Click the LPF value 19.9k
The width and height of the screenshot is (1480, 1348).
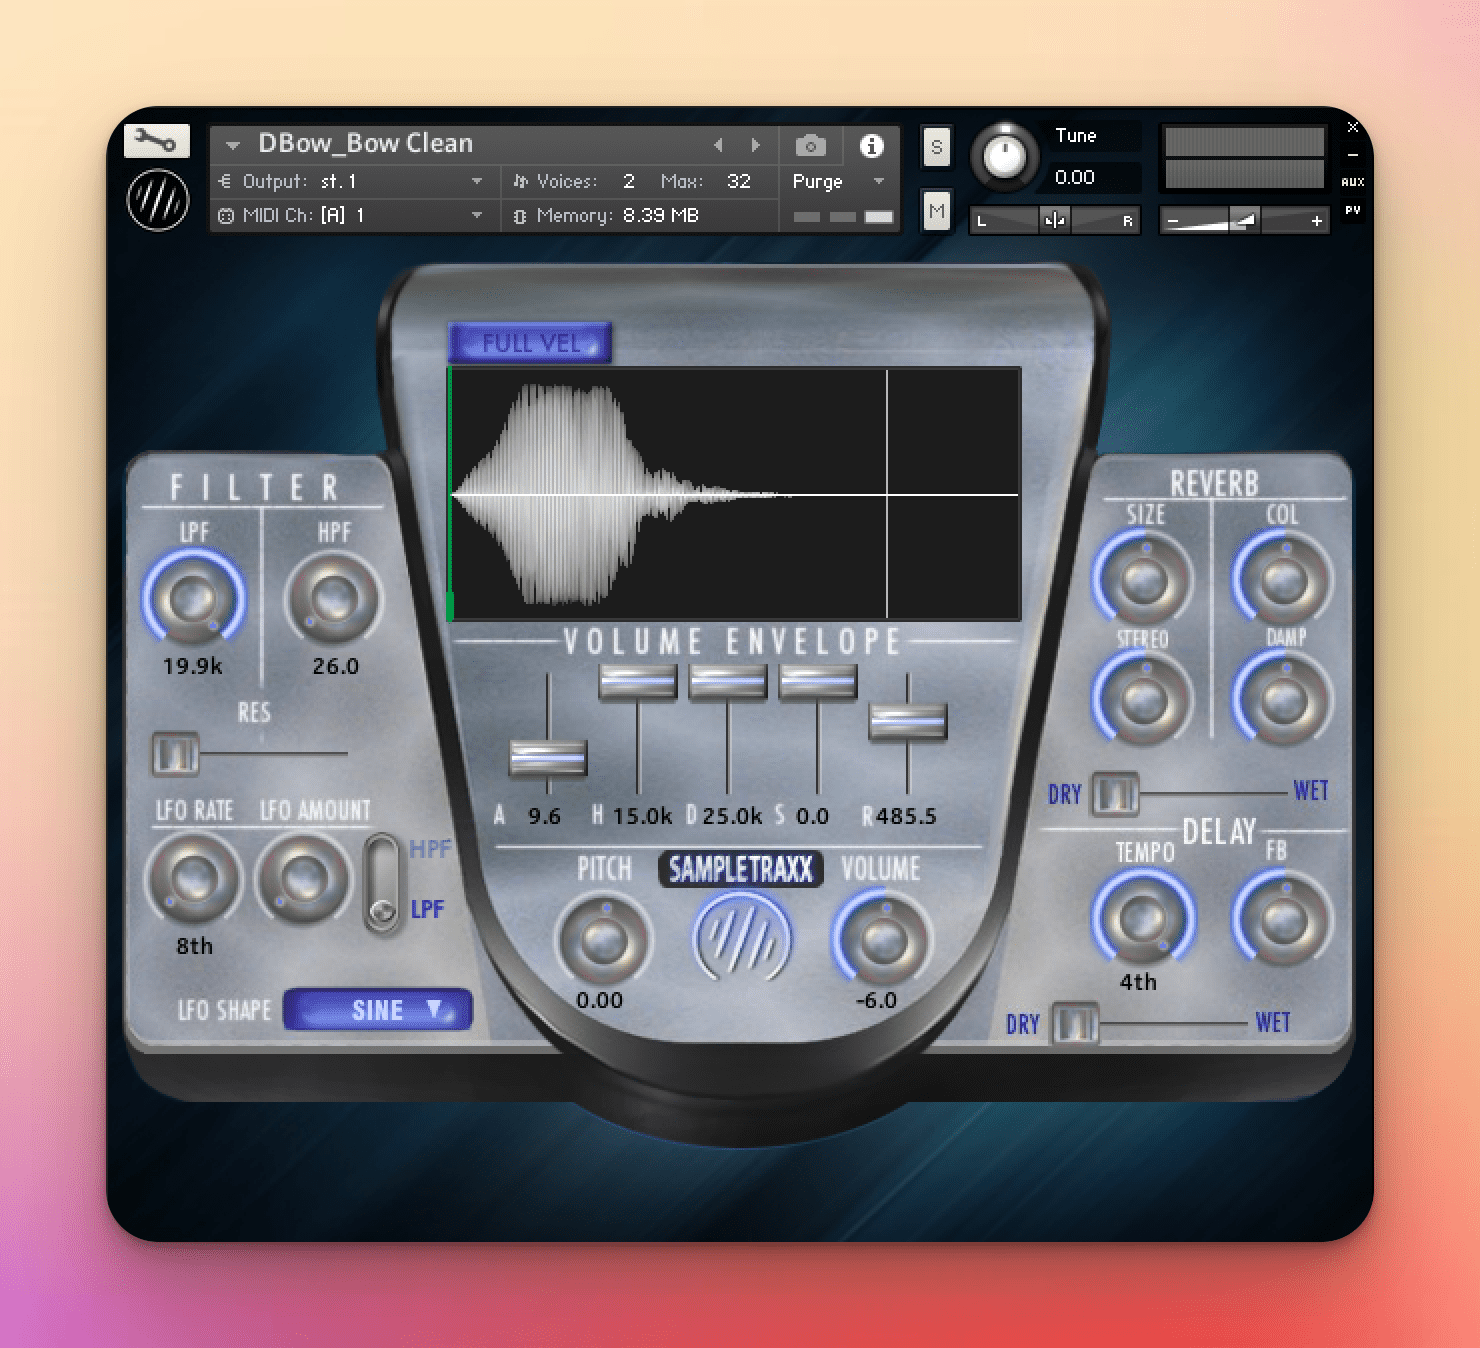pos(193,666)
